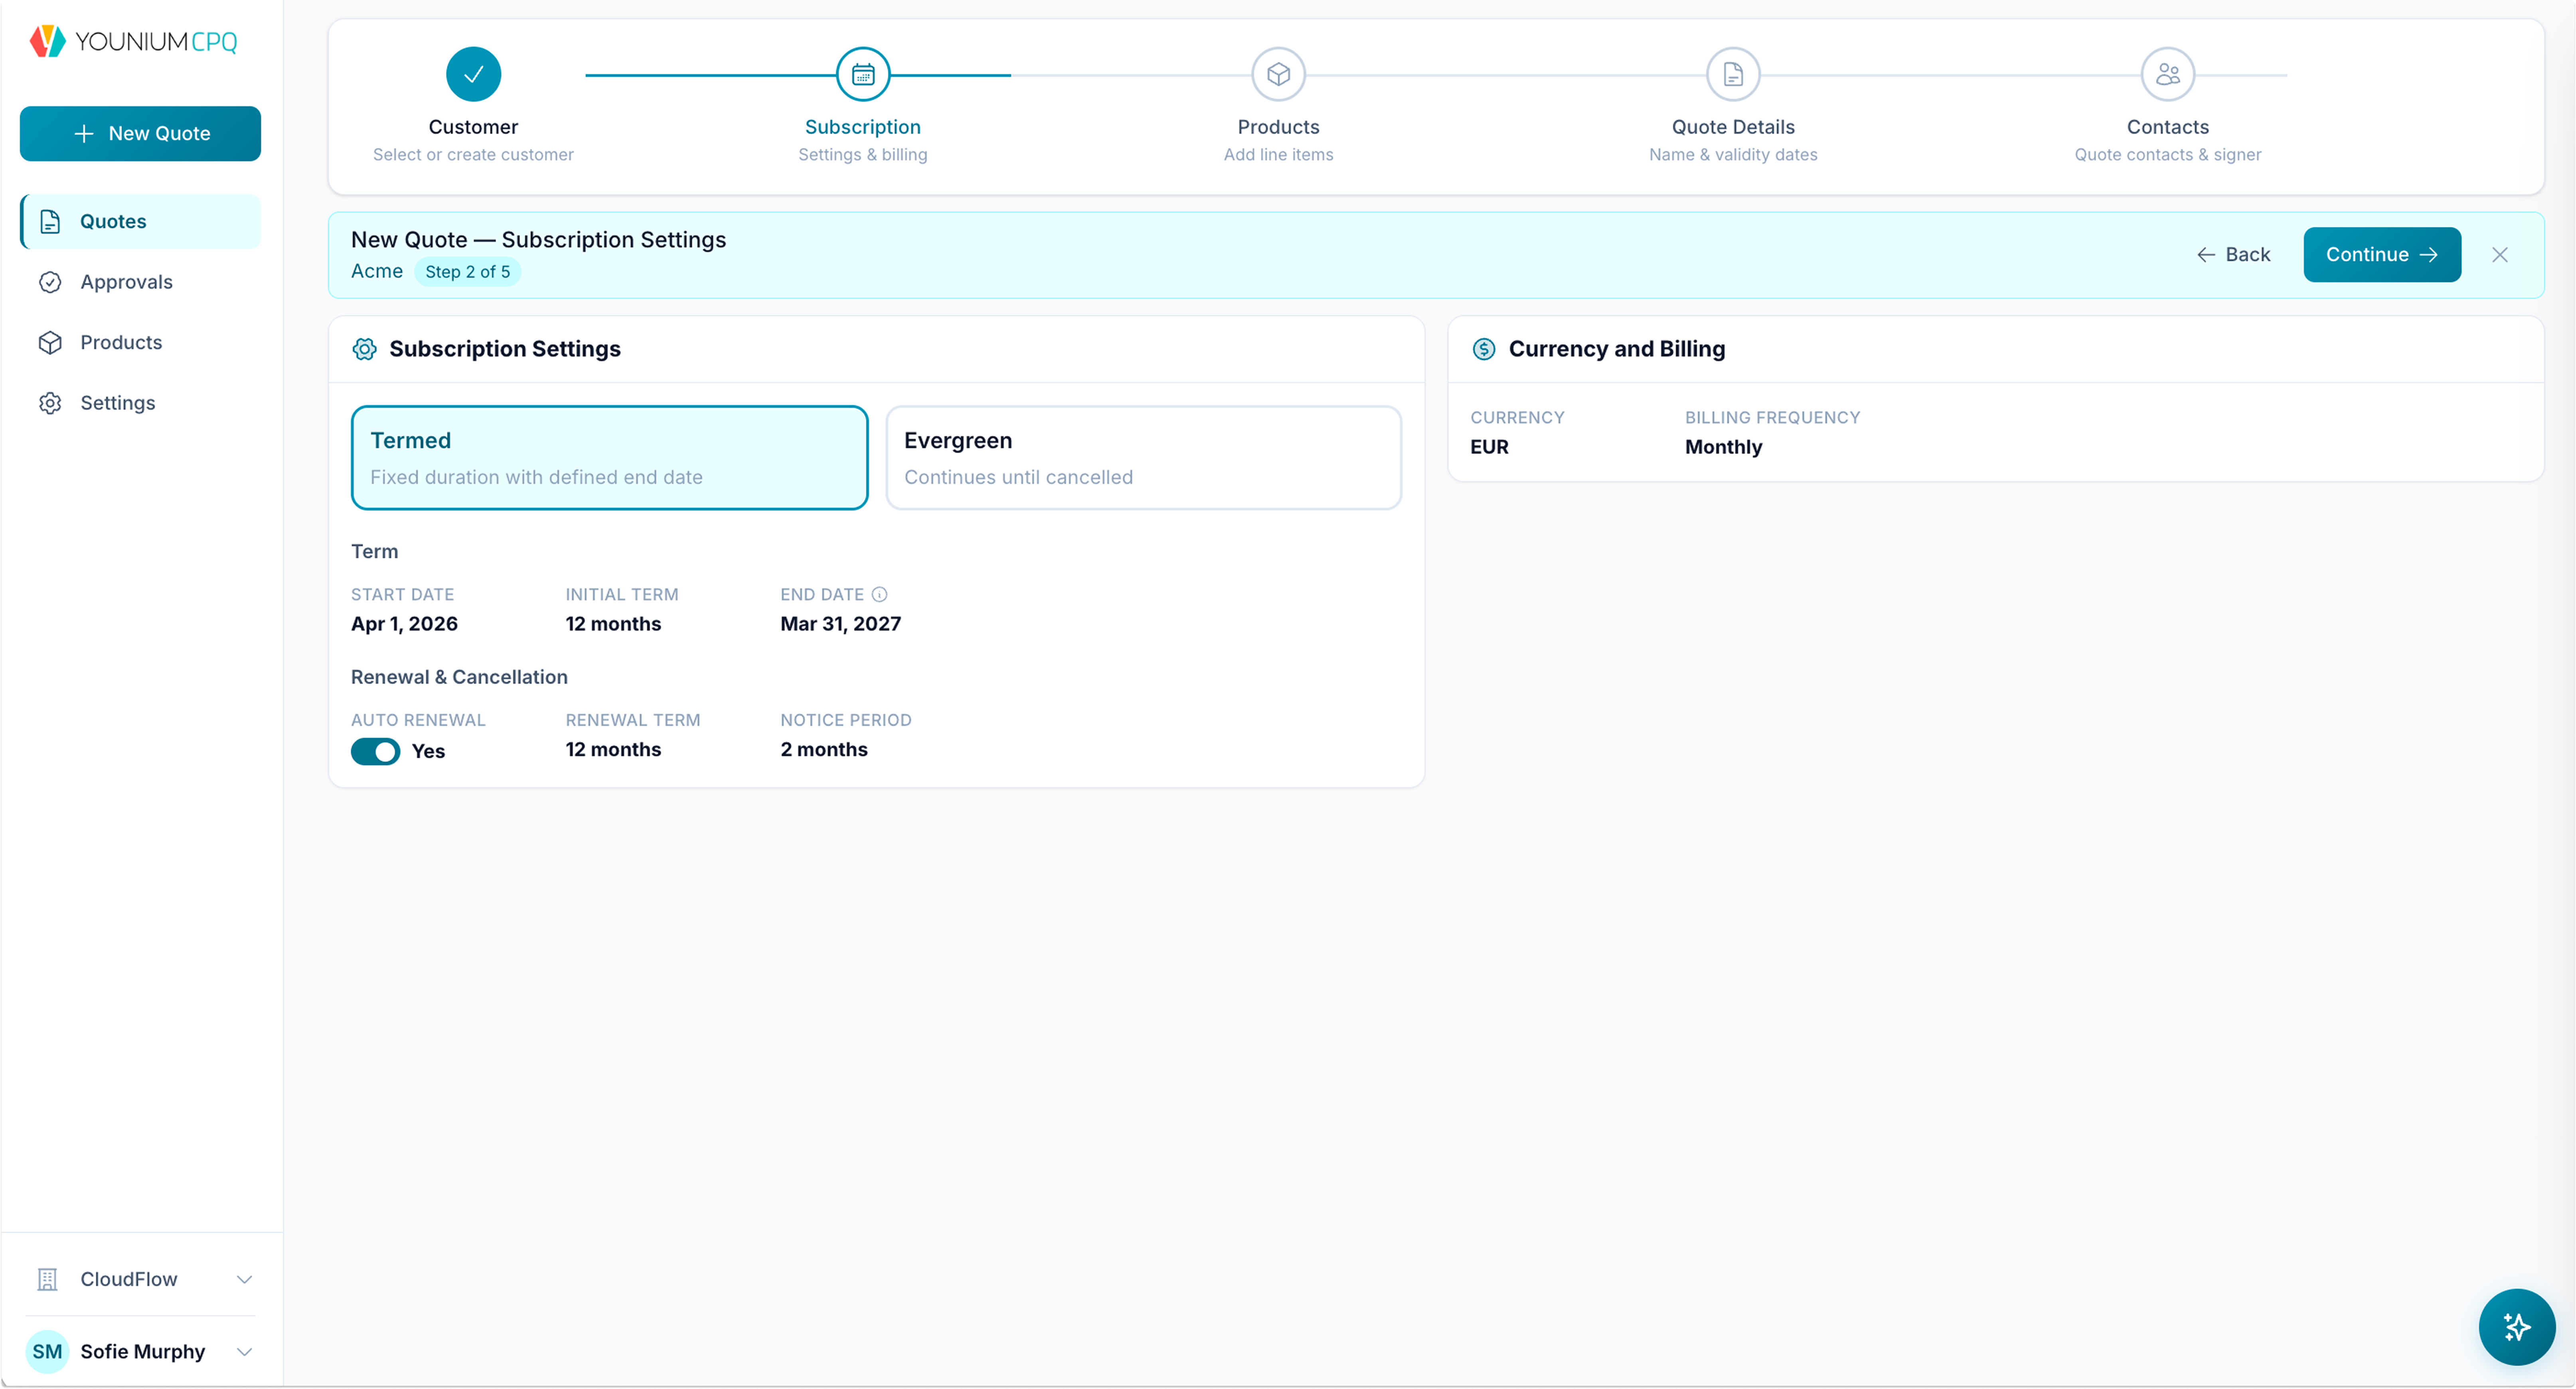Click the End Date info icon
The height and width of the screenshot is (1389, 2576).
click(879, 594)
